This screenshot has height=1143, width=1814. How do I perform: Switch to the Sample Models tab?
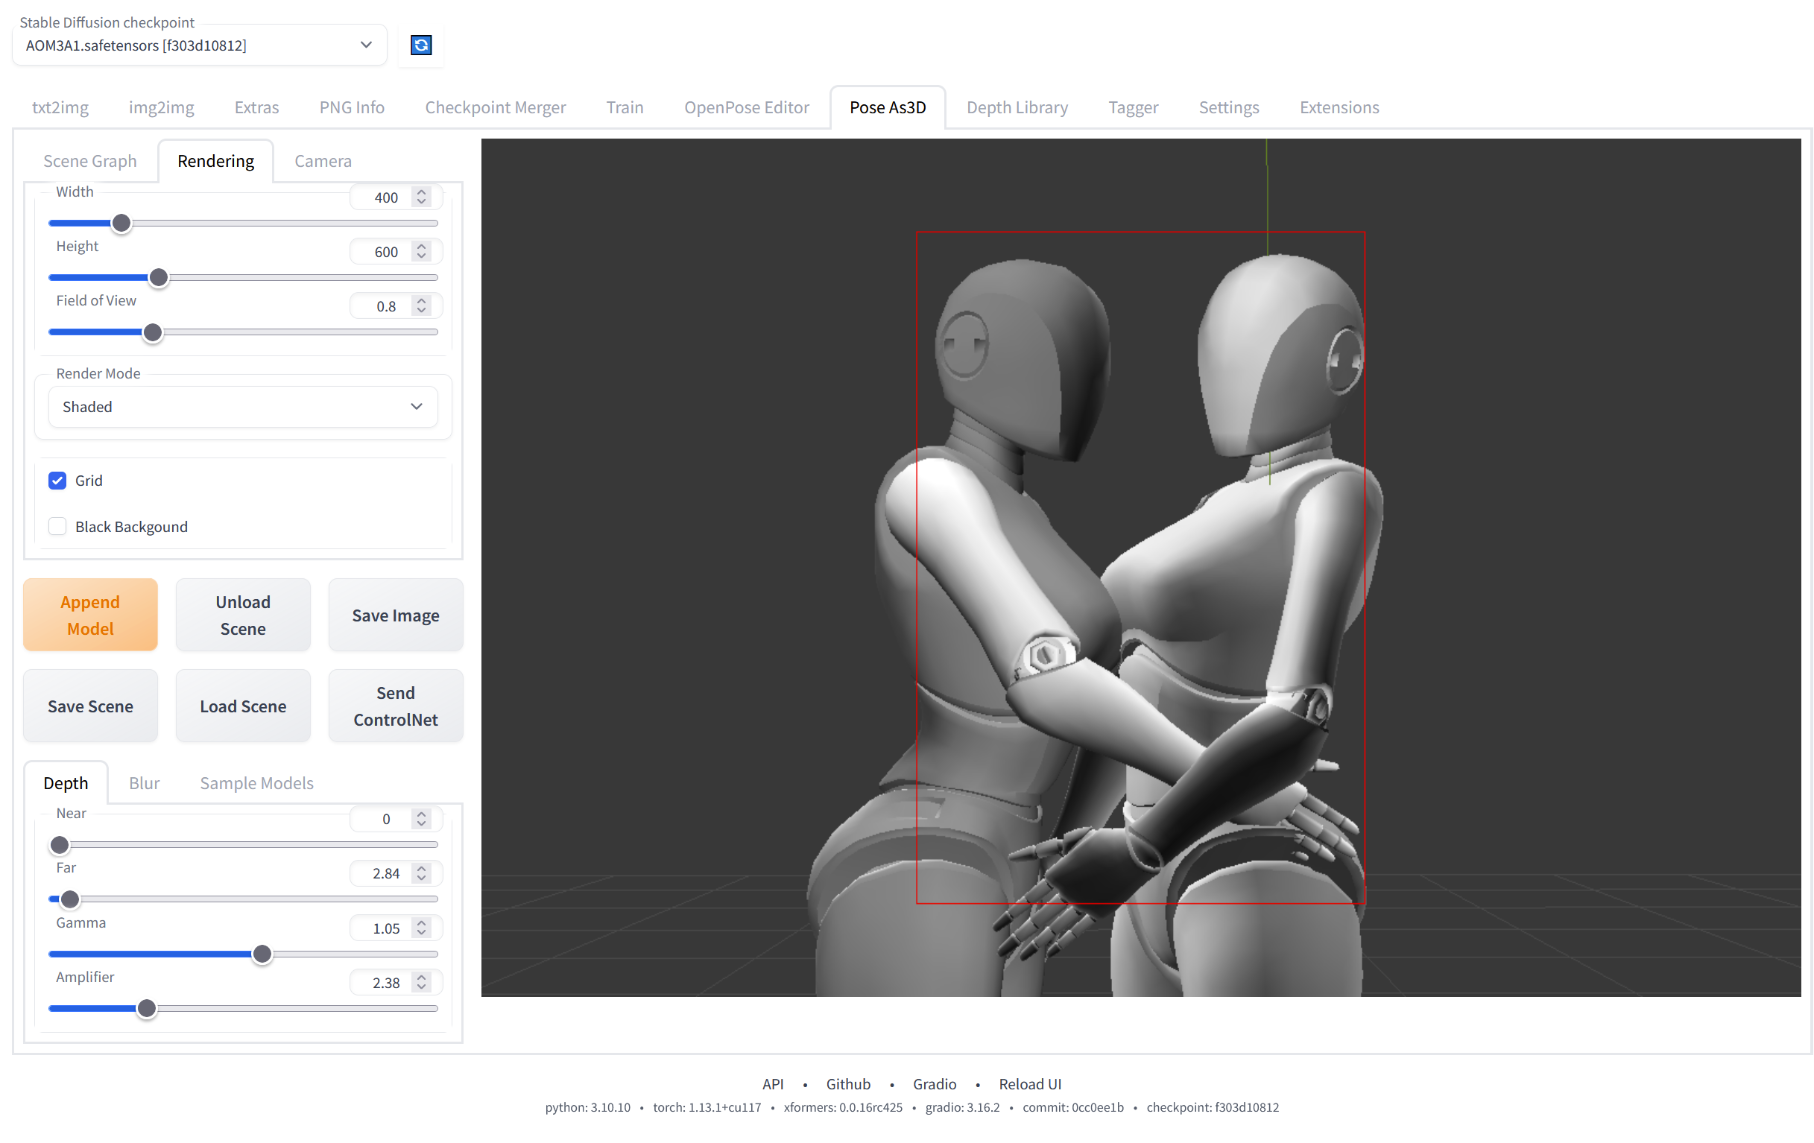click(x=256, y=783)
